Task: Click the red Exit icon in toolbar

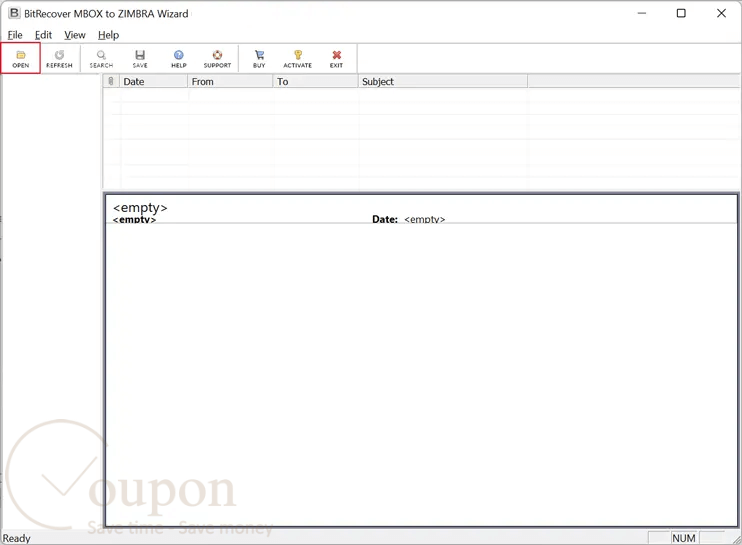Action: pyautogui.click(x=336, y=58)
